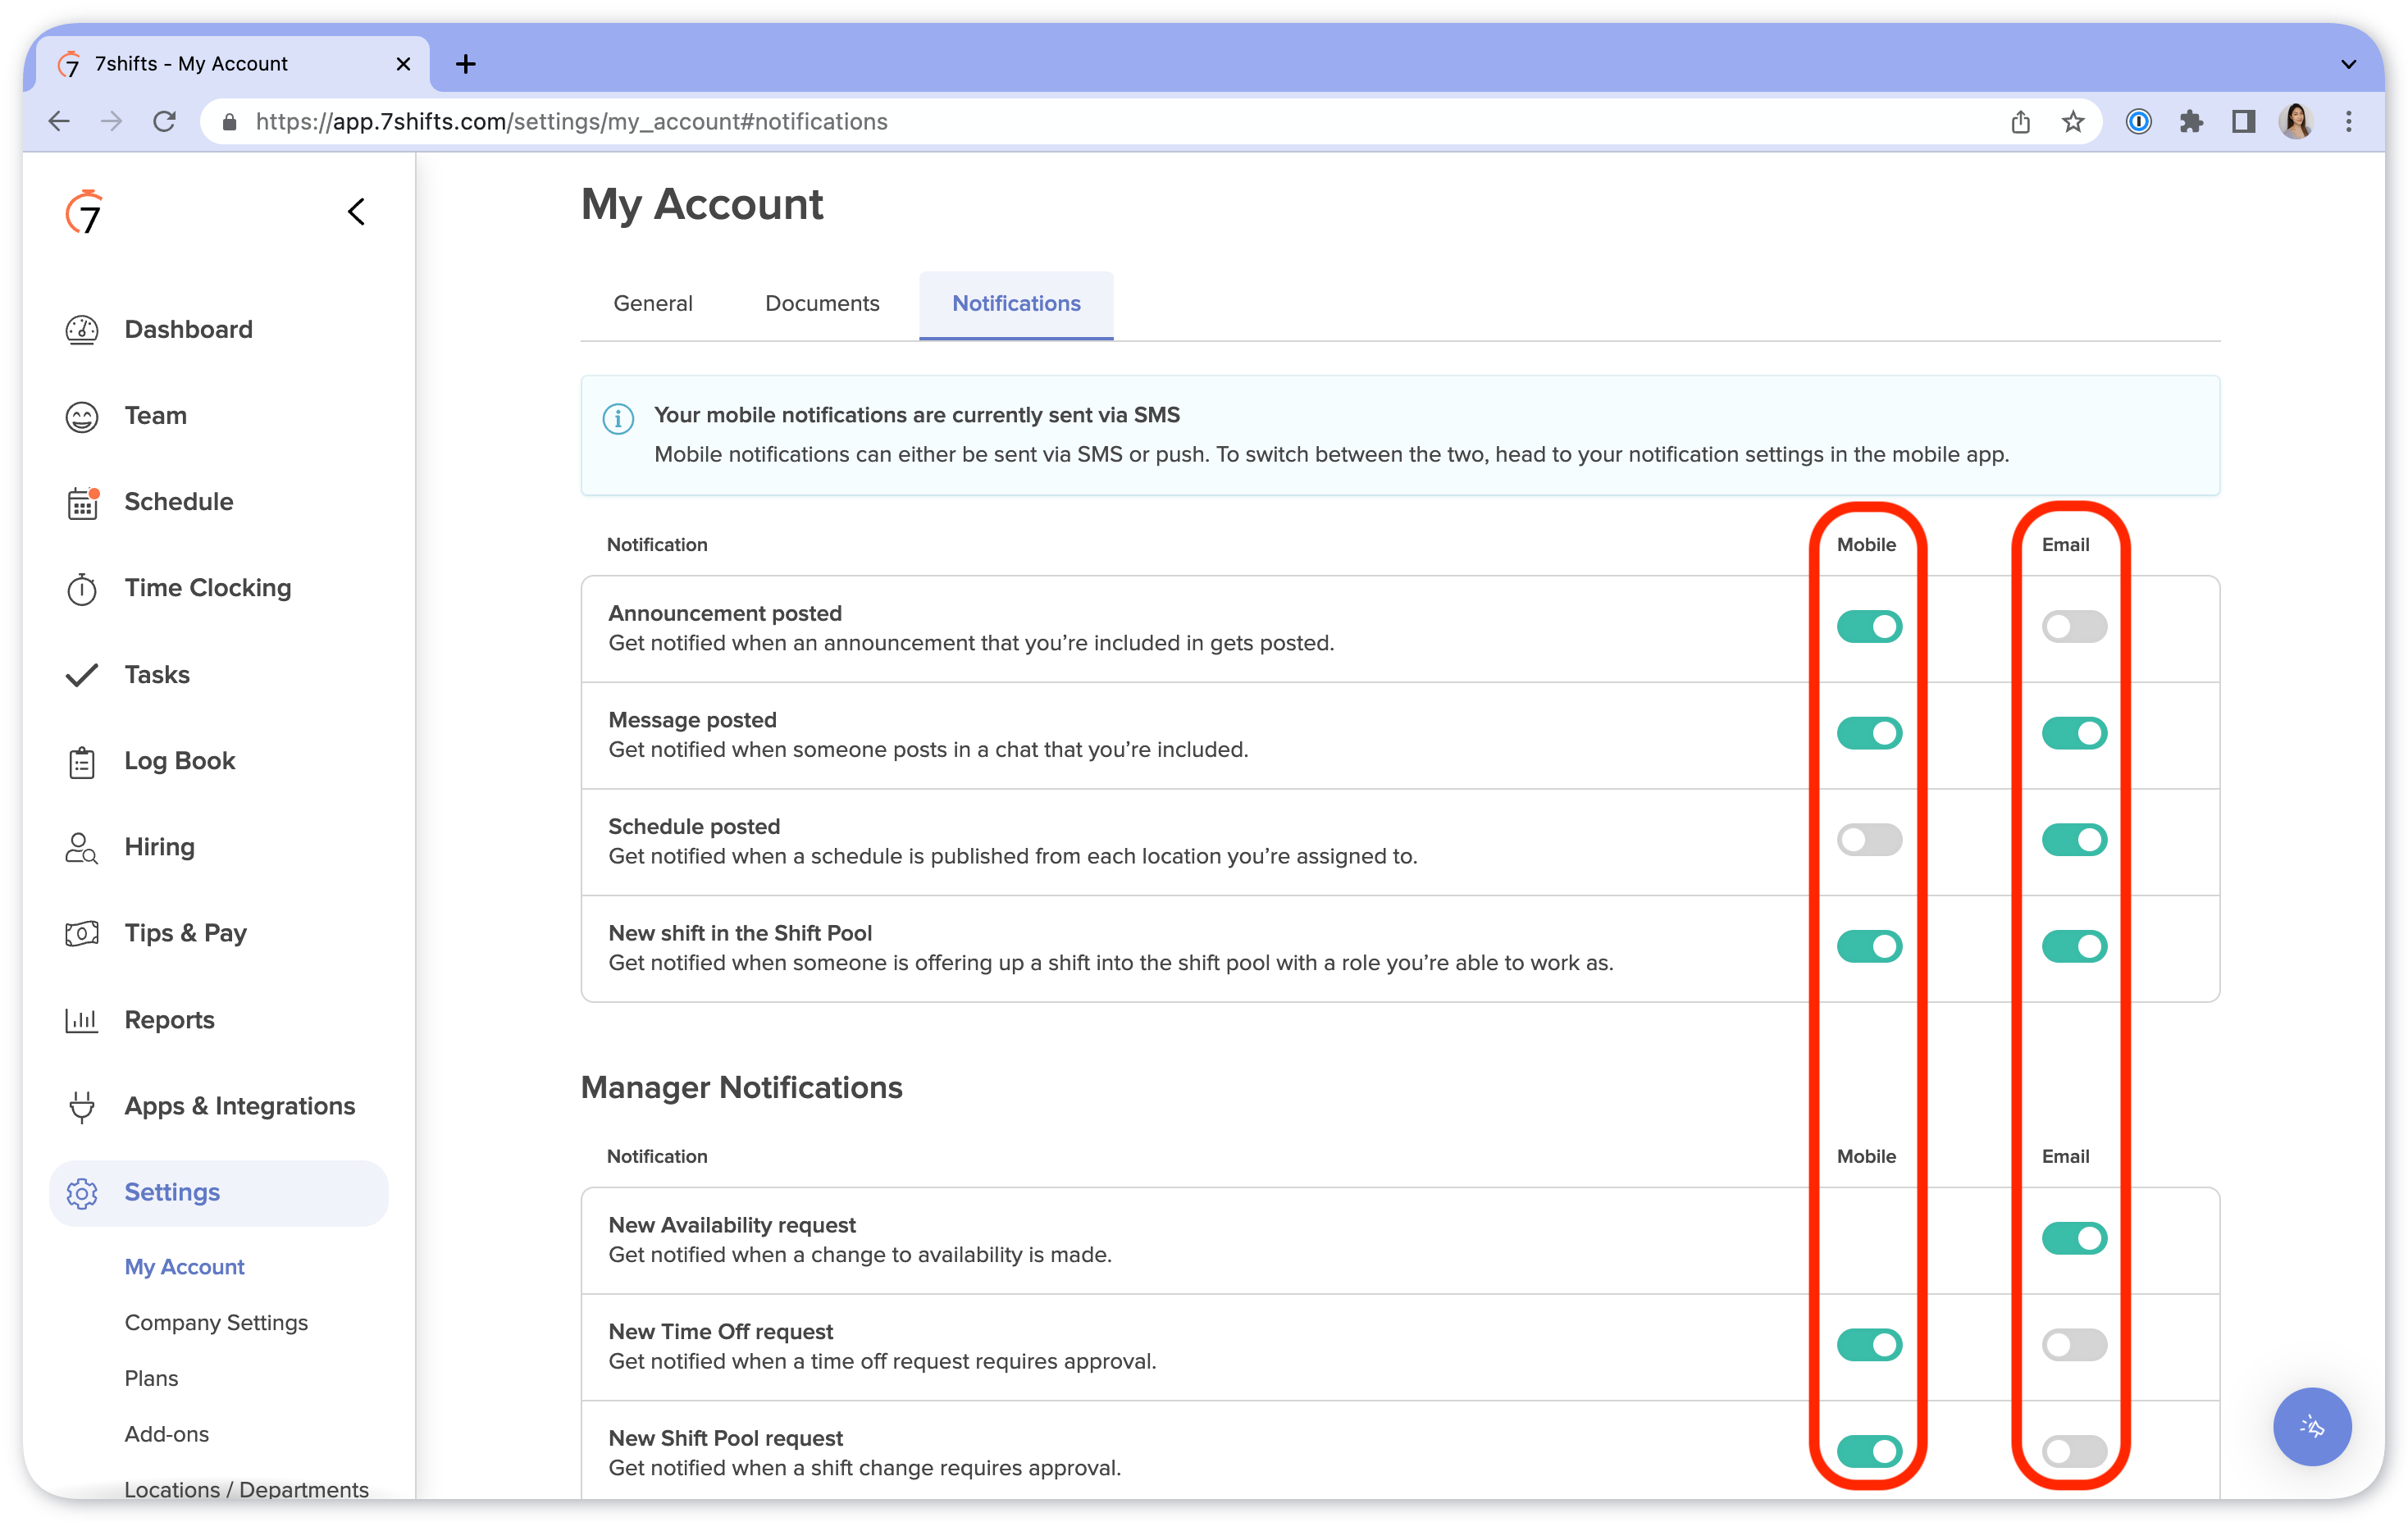This screenshot has width=2408, height=1522.
Task: Click the lock icon for site info
Action: [229, 121]
